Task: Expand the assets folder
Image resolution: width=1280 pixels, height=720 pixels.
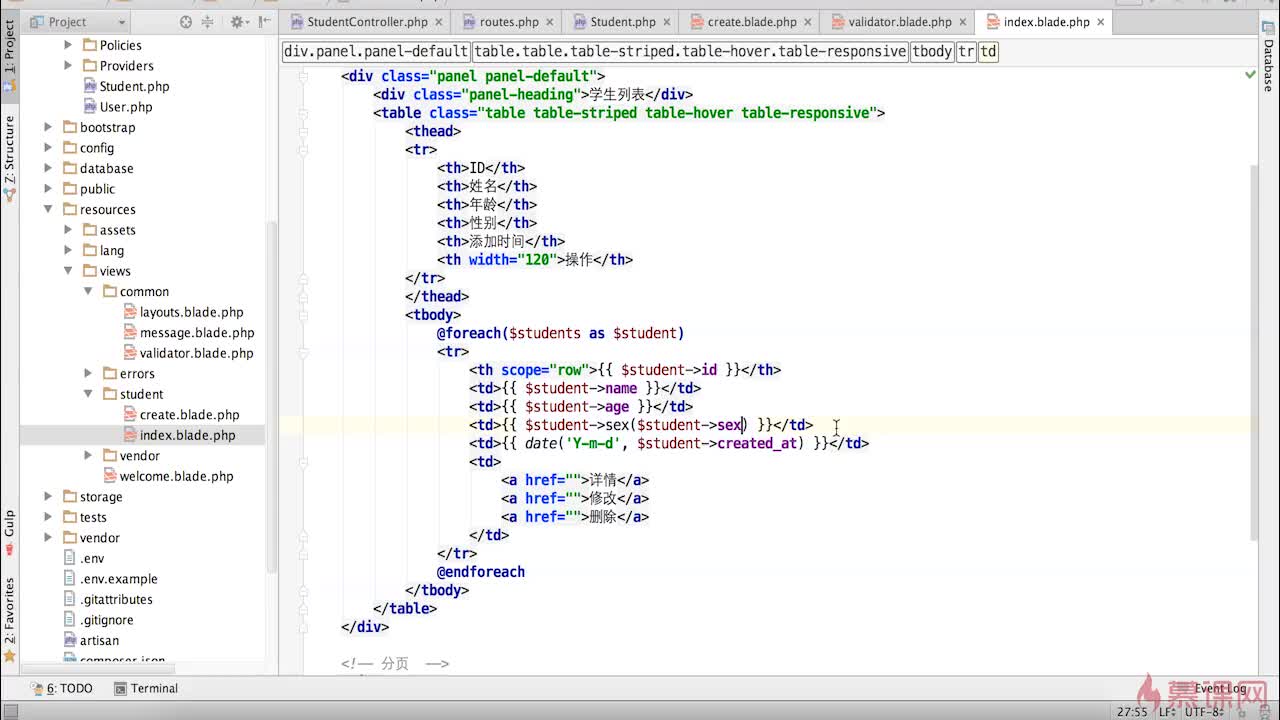Action: [x=68, y=230]
